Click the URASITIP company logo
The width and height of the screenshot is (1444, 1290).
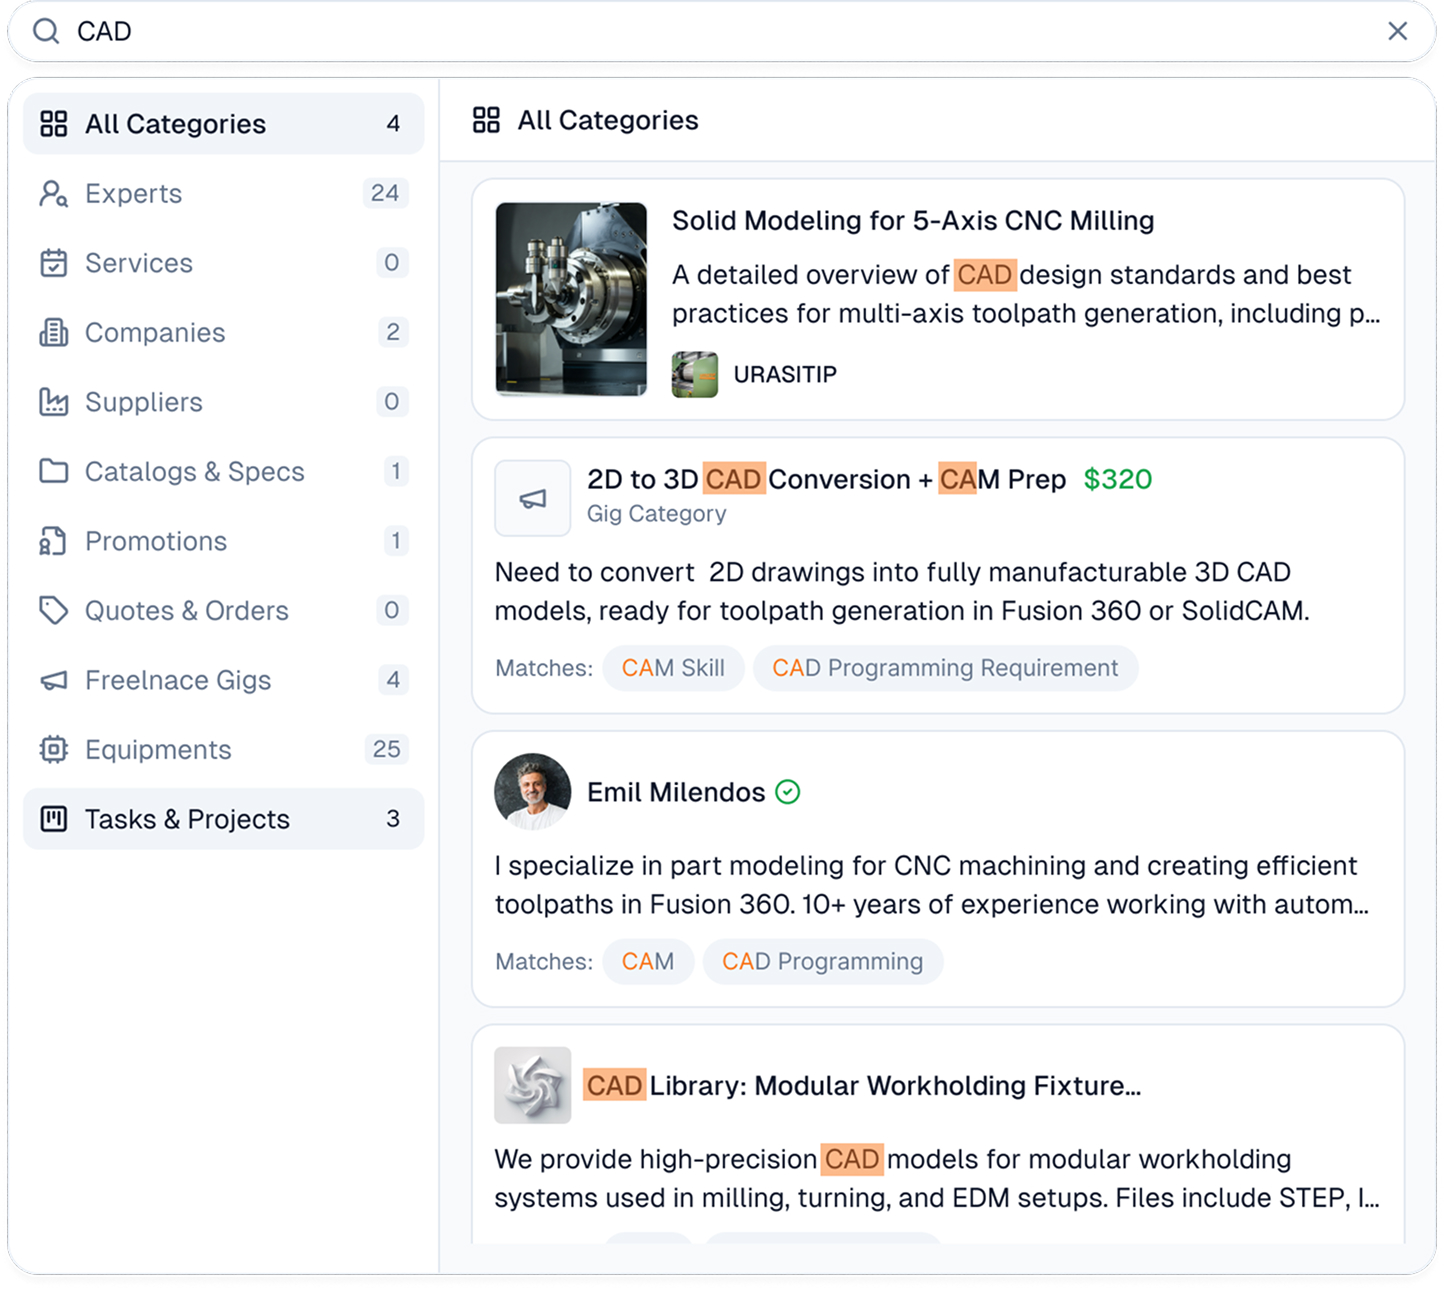point(695,375)
